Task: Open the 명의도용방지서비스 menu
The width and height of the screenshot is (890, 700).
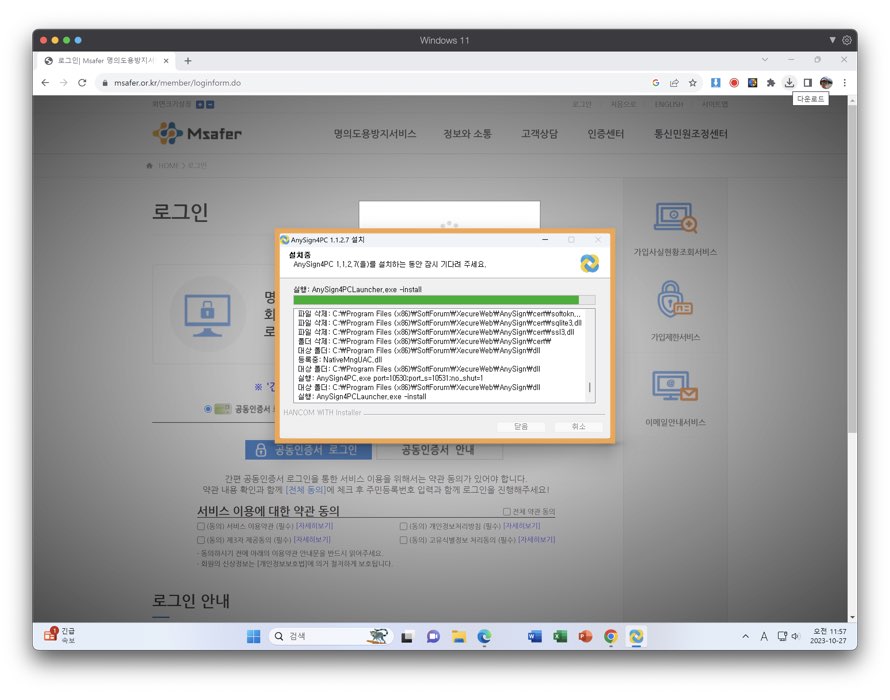Action: [x=375, y=134]
